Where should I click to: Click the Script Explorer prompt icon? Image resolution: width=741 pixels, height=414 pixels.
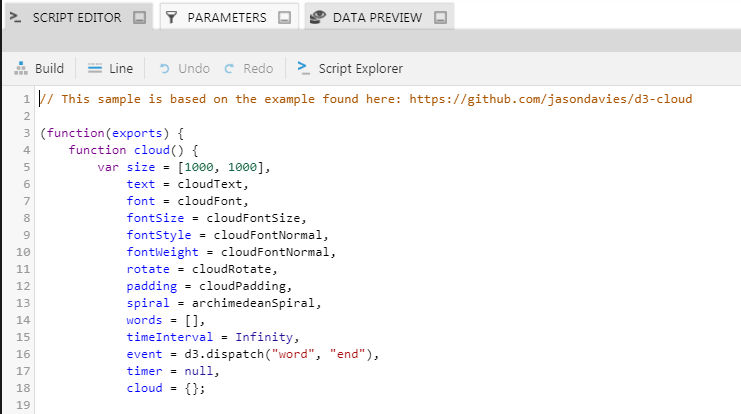coord(303,69)
